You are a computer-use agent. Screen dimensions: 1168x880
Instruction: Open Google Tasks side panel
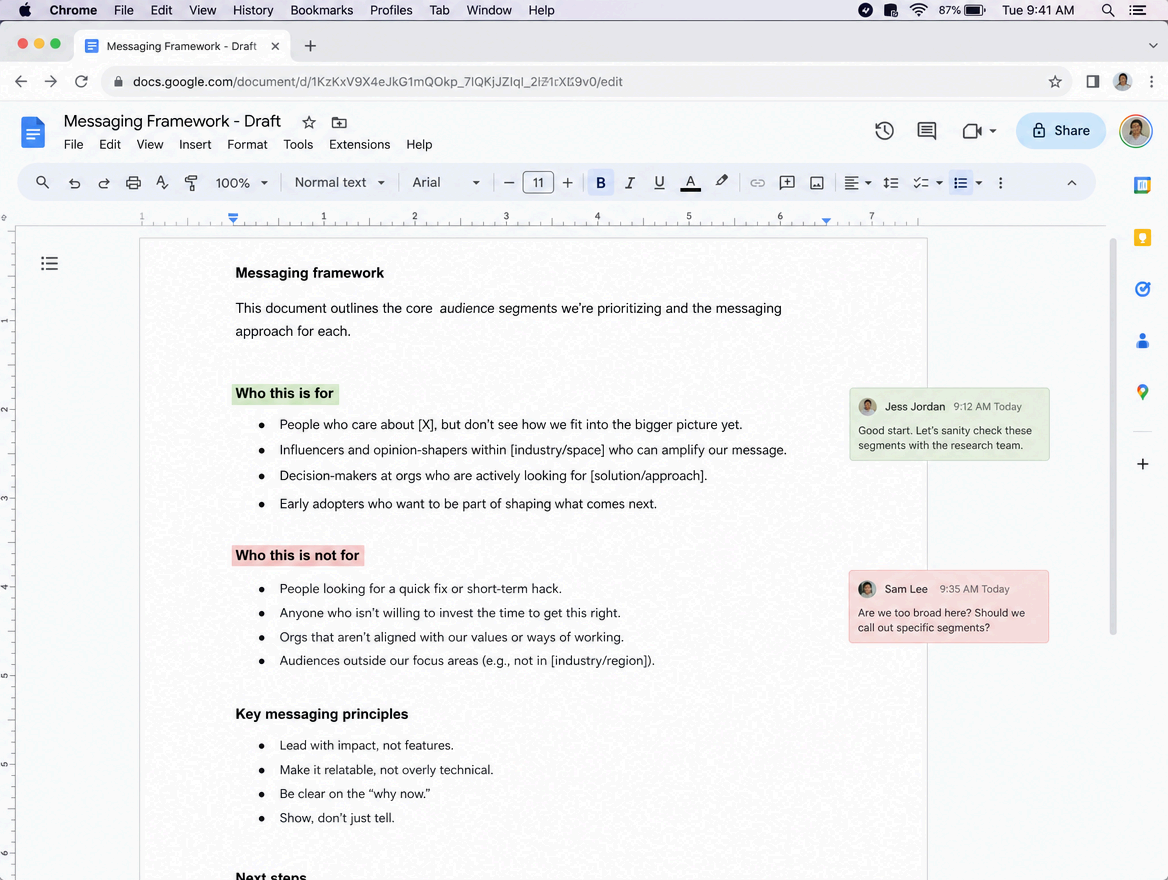coord(1142,289)
